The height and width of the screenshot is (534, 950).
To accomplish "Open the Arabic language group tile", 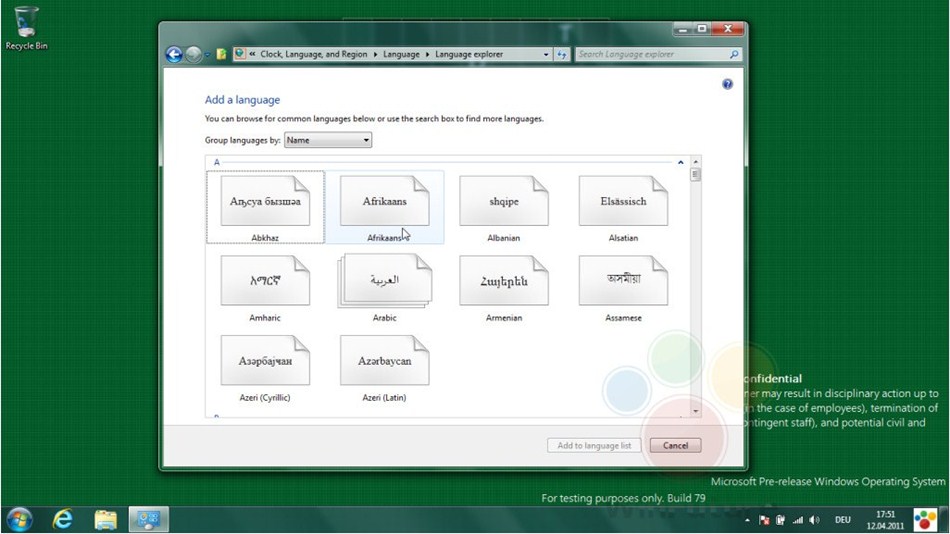I will (385, 287).
